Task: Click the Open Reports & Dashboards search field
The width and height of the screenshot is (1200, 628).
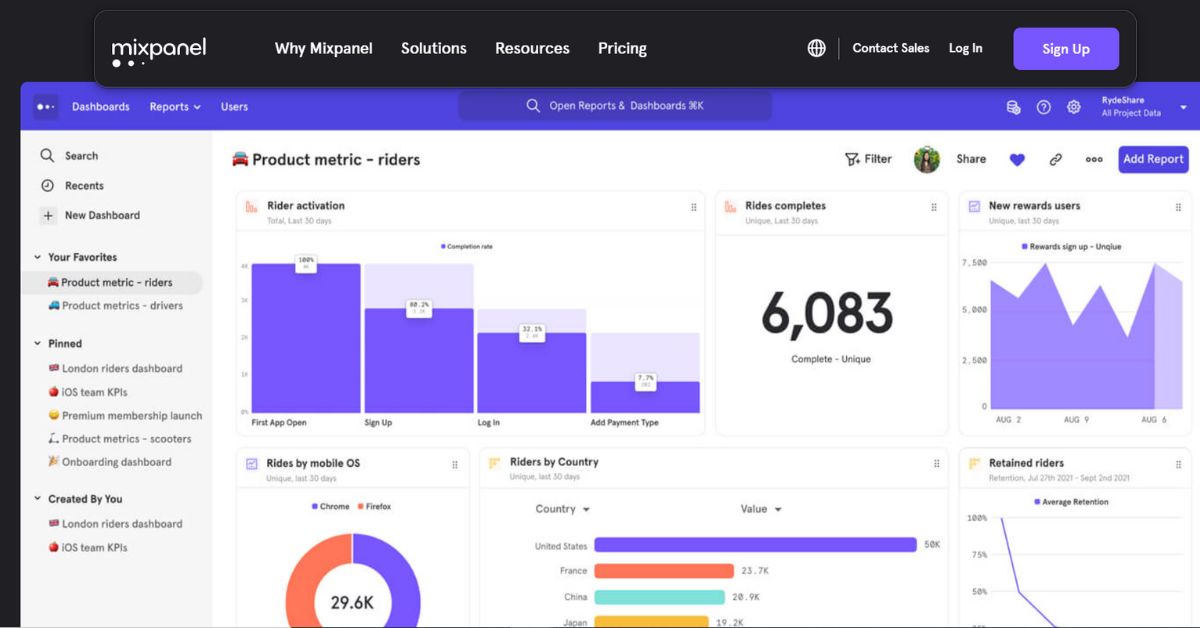Action: [615, 106]
